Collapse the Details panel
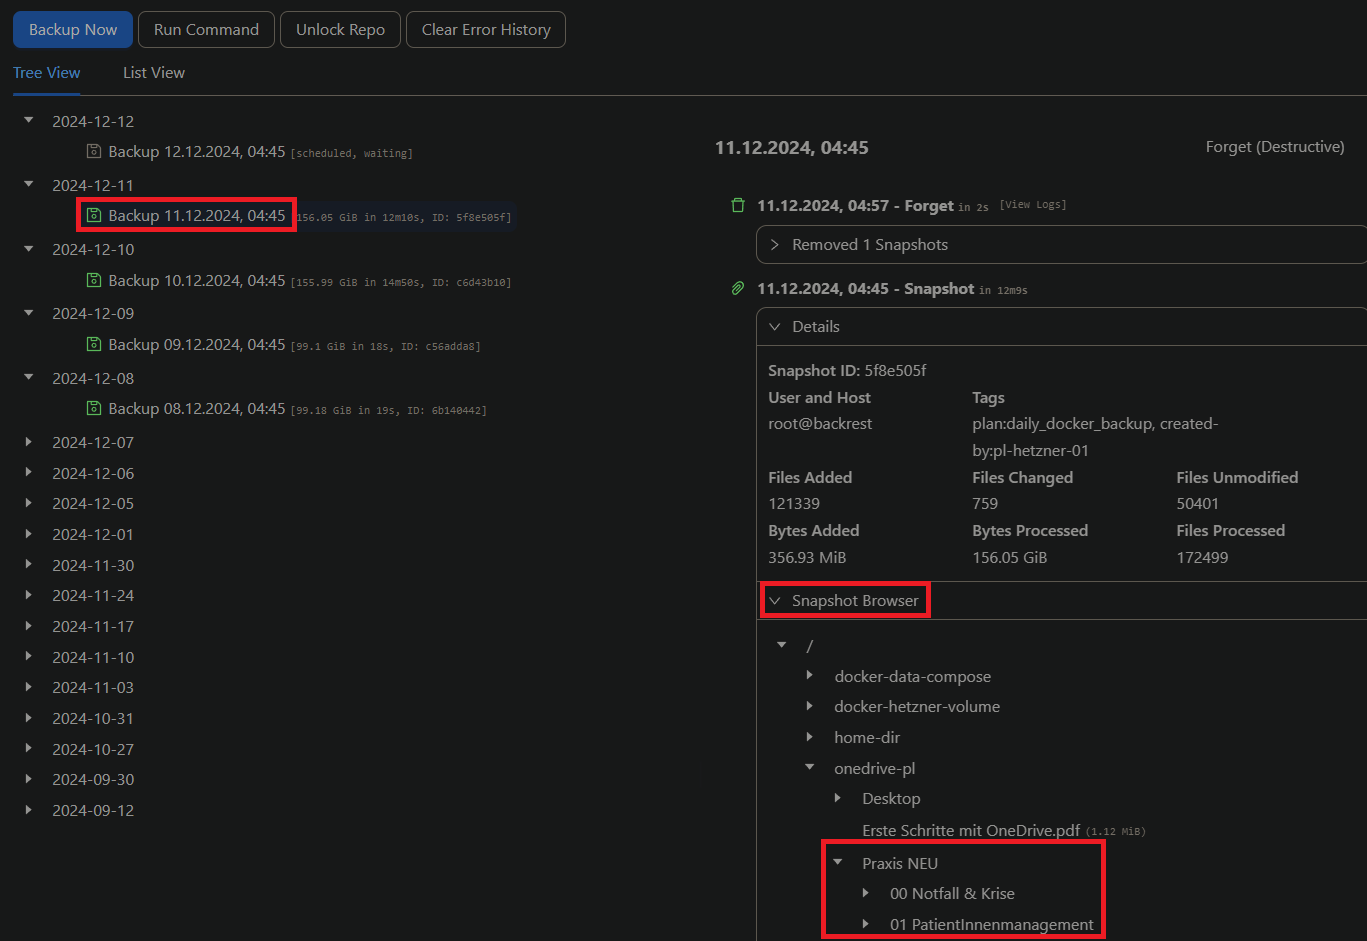Screen dimensions: 1367x941 tap(775, 327)
